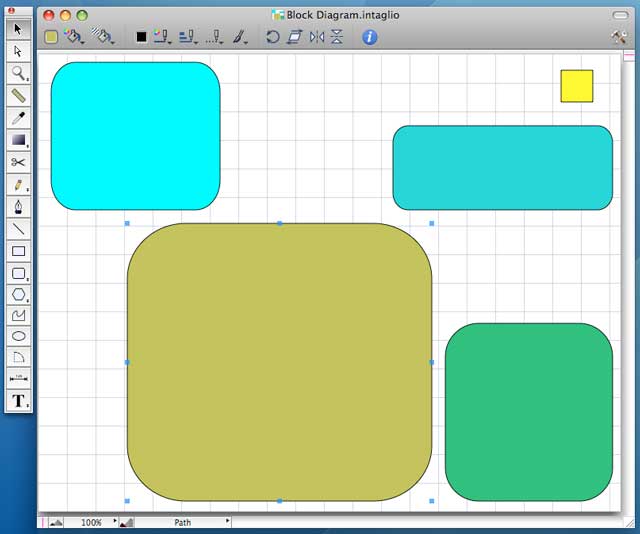The height and width of the screenshot is (534, 640).
Task: Click the olive fill color swatch in toolbar
Action: [51, 37]
